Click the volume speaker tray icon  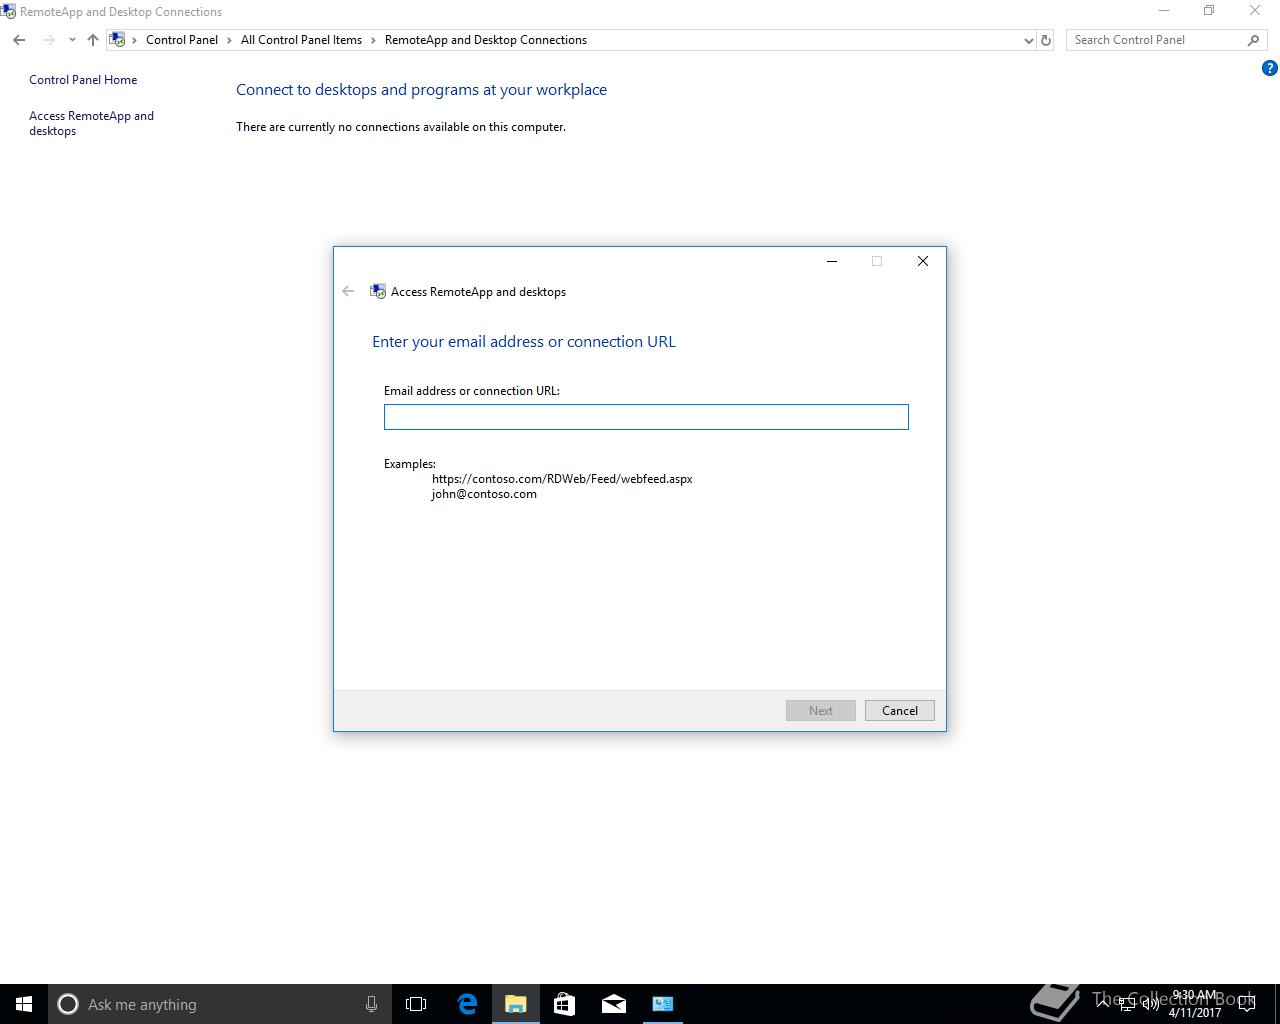click(1150, 1004)
